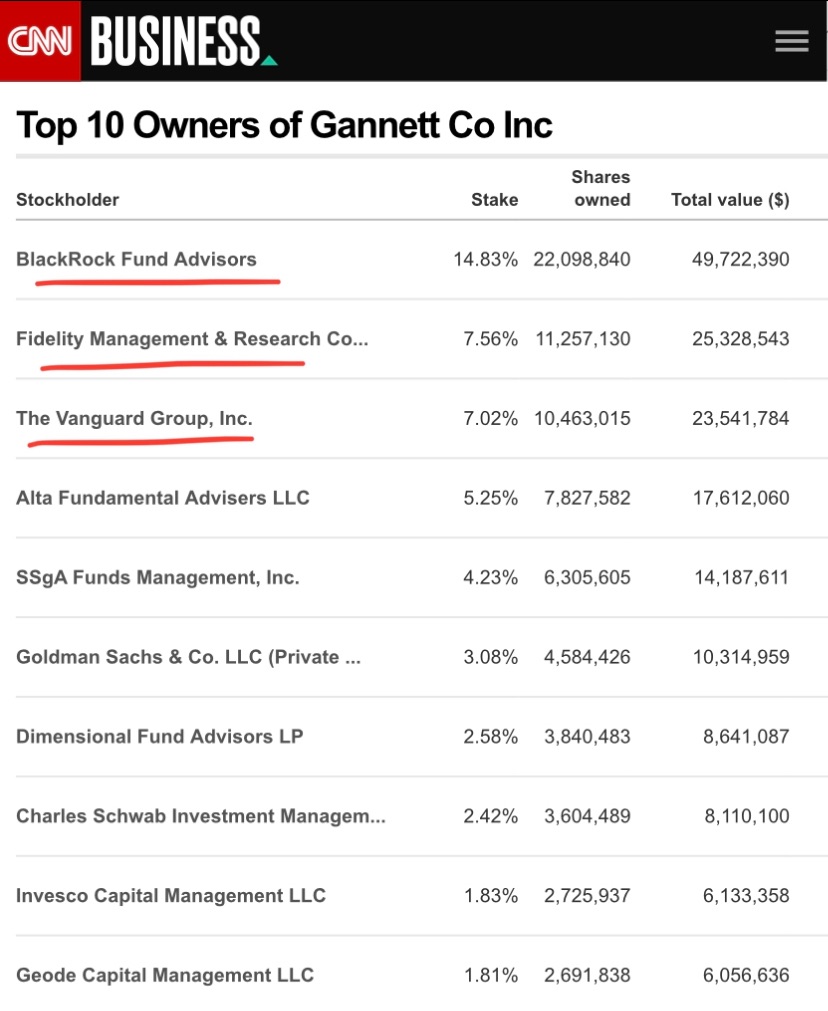Open BlackRock Fund Advisors link
828x1011 pixels.
(136, 259)
